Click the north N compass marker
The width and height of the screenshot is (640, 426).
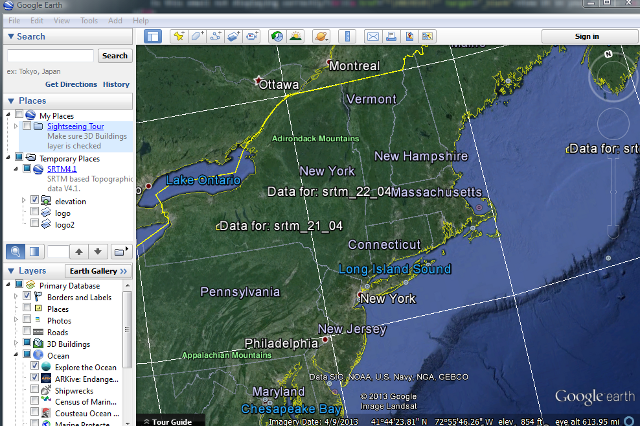coord(608,53)
